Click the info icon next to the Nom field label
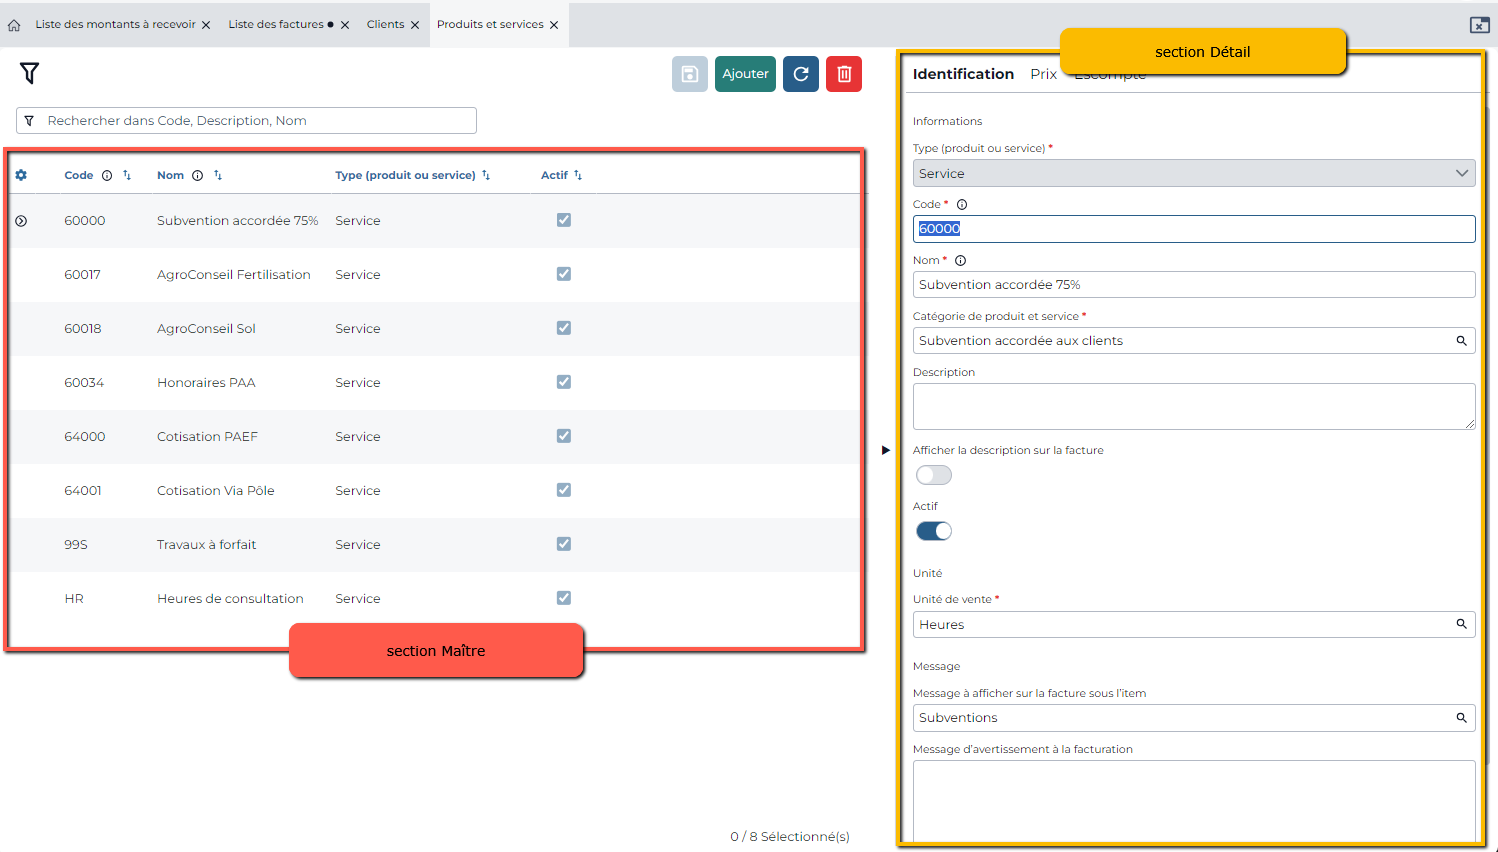 tap(960, 261)
